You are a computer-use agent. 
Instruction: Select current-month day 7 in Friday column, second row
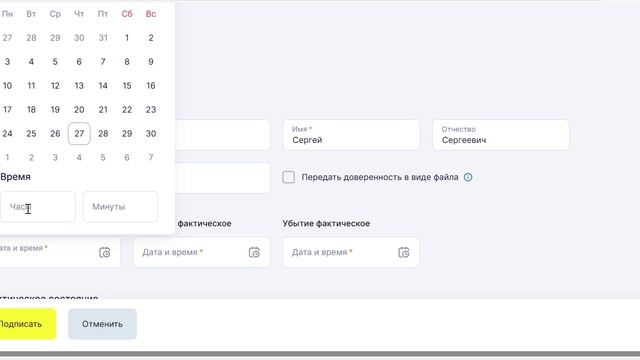(x=103, y=62)
